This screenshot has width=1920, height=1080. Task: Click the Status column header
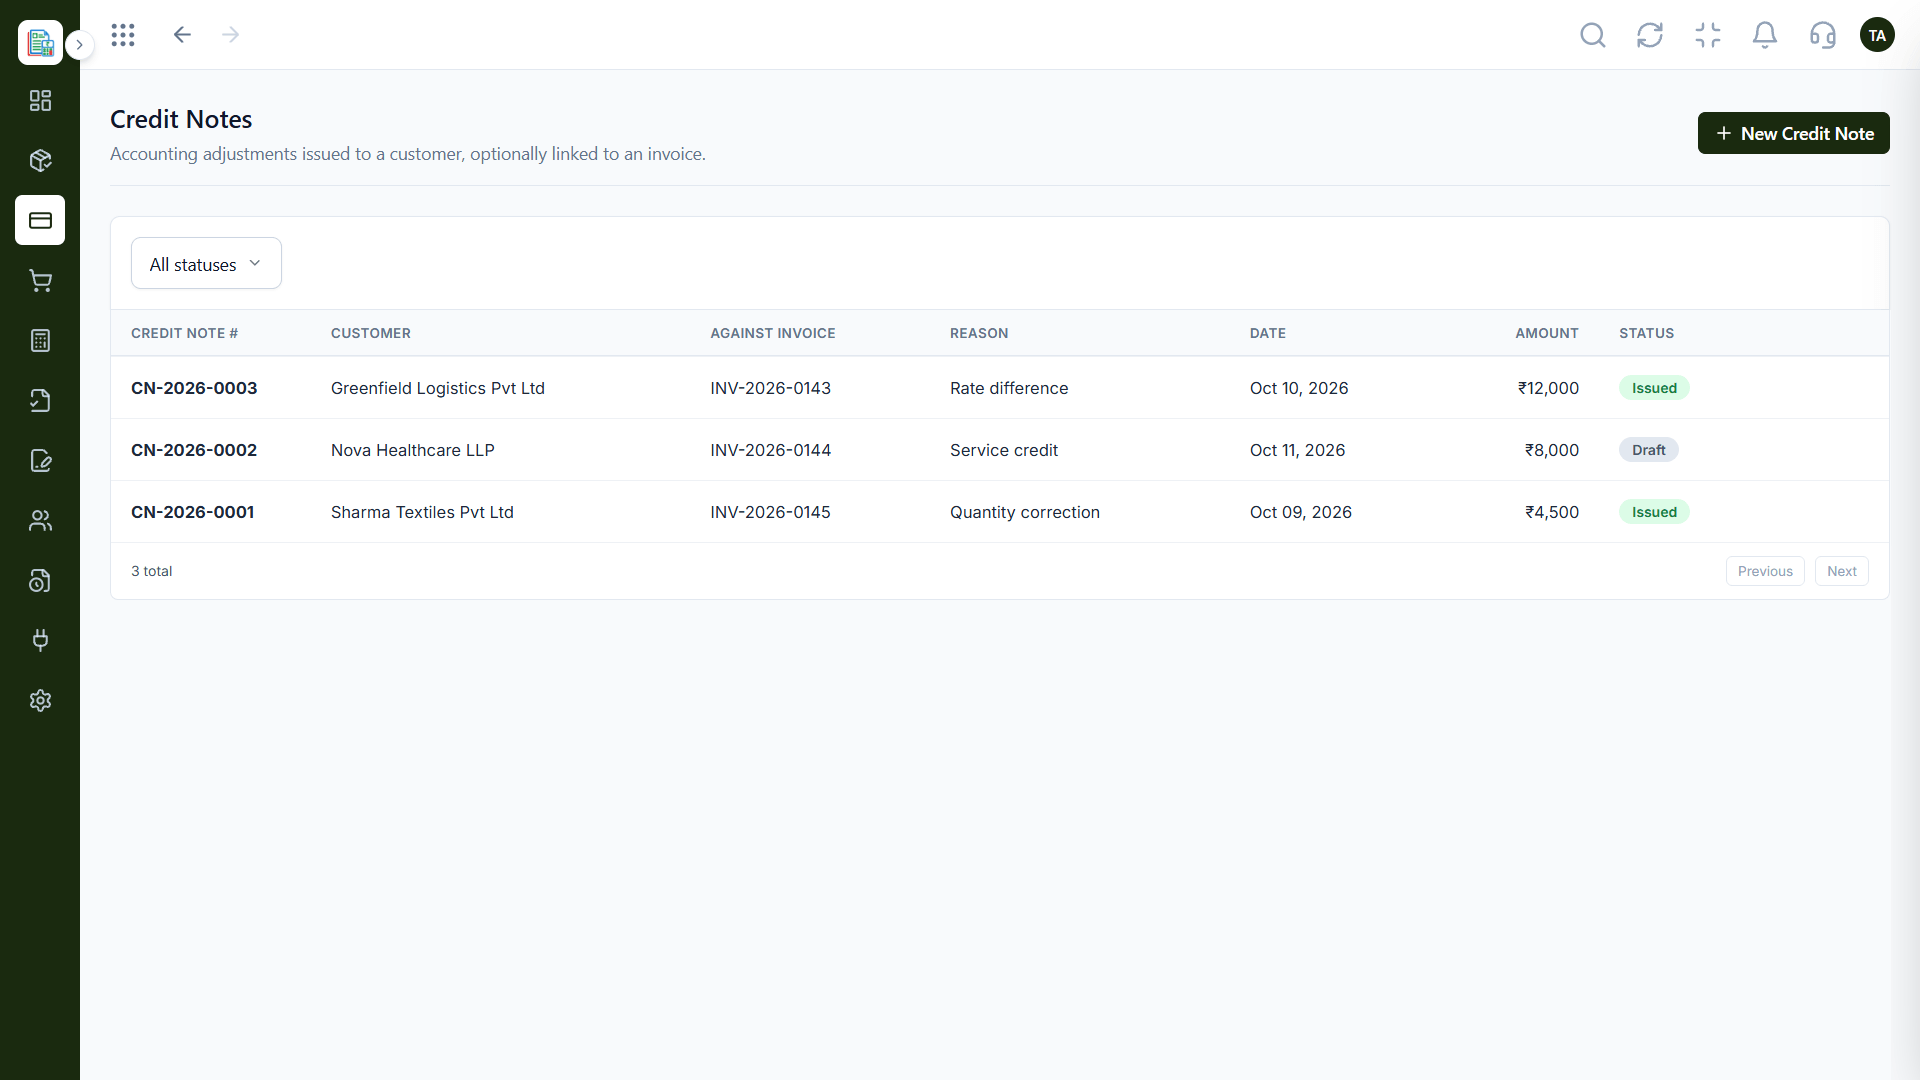click(1646, 333)
